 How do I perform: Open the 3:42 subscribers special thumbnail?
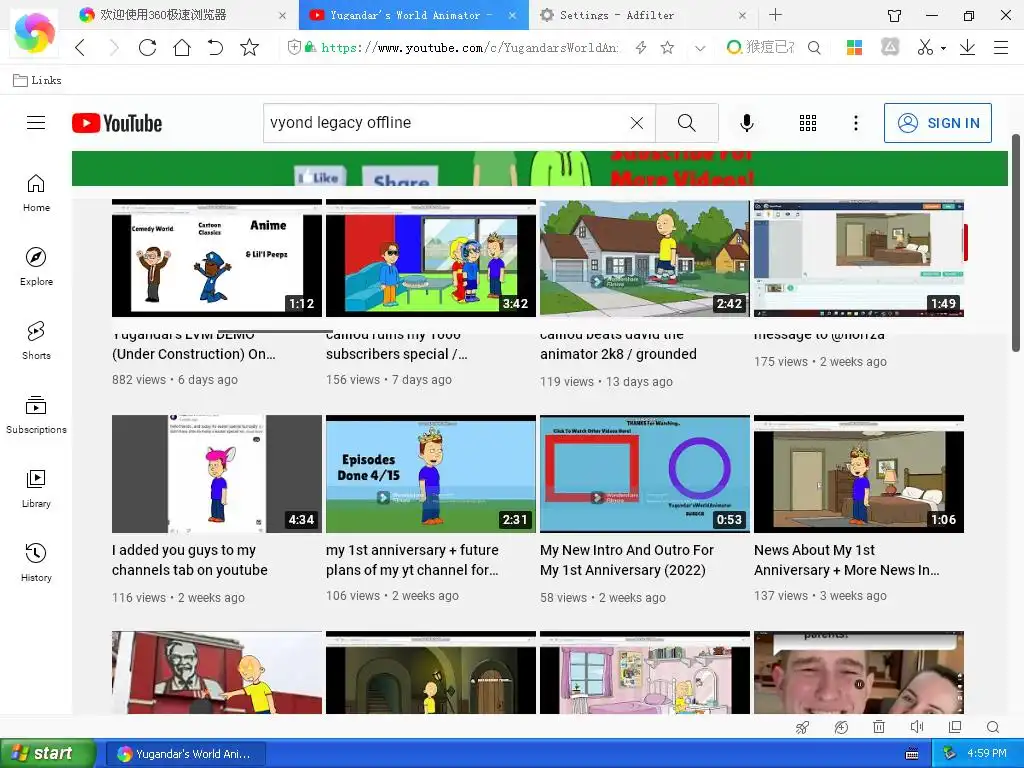tap(431, 258)
